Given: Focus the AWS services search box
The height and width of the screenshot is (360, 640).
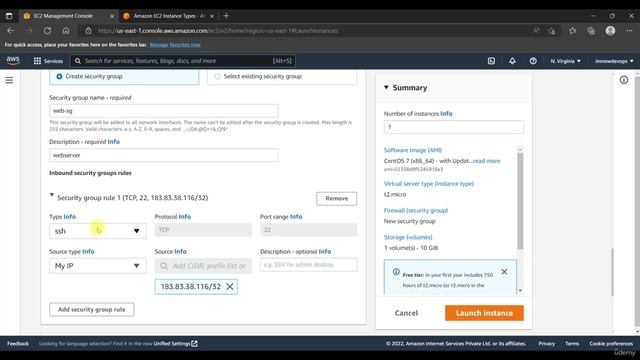Looking at the screenshot, I should pyautogui.click(x=183, y=61).
